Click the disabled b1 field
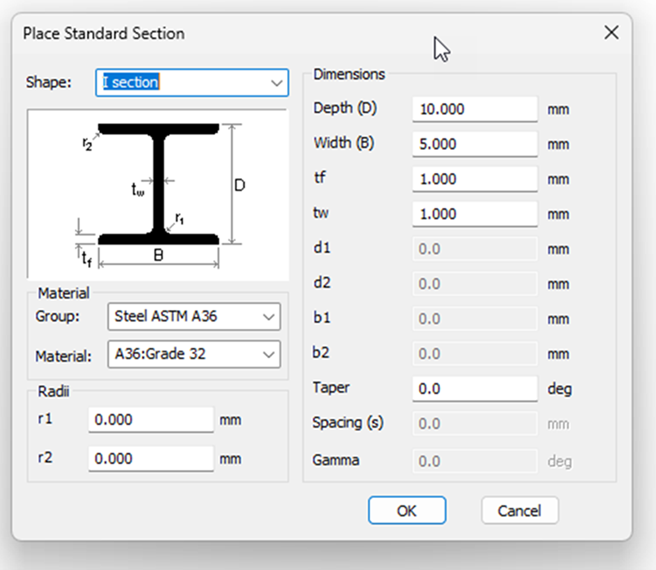This screenshot has height=570, width=656. pyautogui.click(x=475, y=319)
